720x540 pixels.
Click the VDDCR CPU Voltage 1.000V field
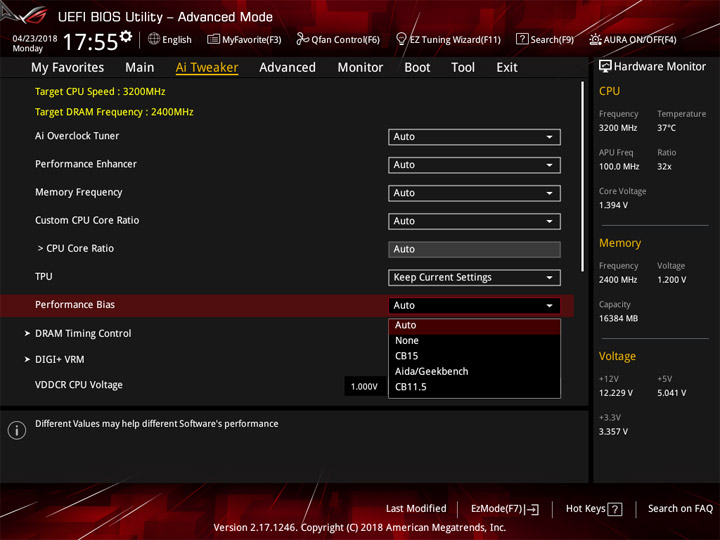pyautogui.click(x=364, y=387)
